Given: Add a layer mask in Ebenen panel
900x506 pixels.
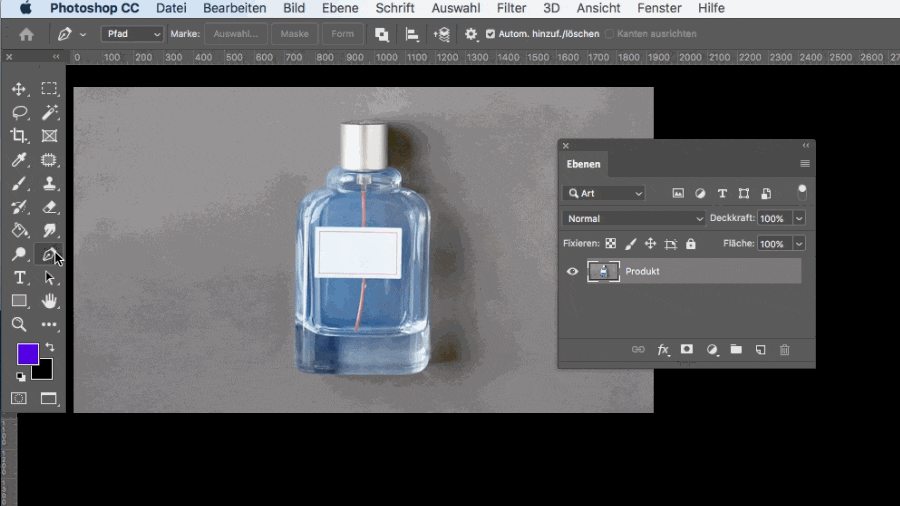Looking at the screenshot, I should coord(687,350).
